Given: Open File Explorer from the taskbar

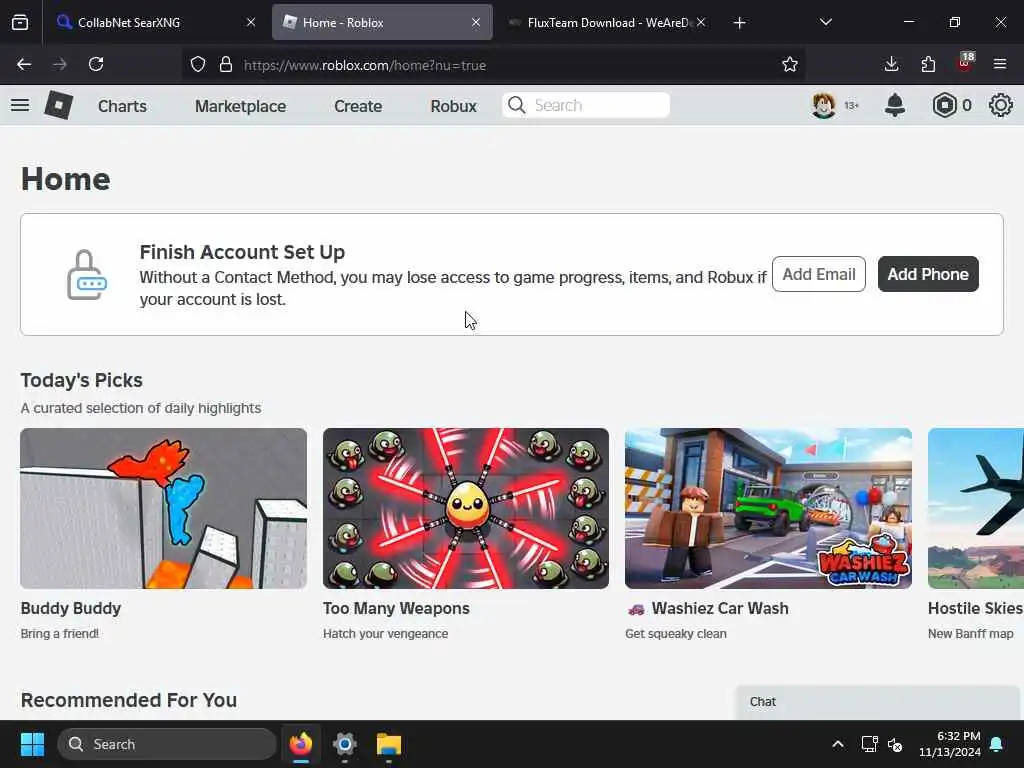Looking at the screenshot, I should pos(389,744).
